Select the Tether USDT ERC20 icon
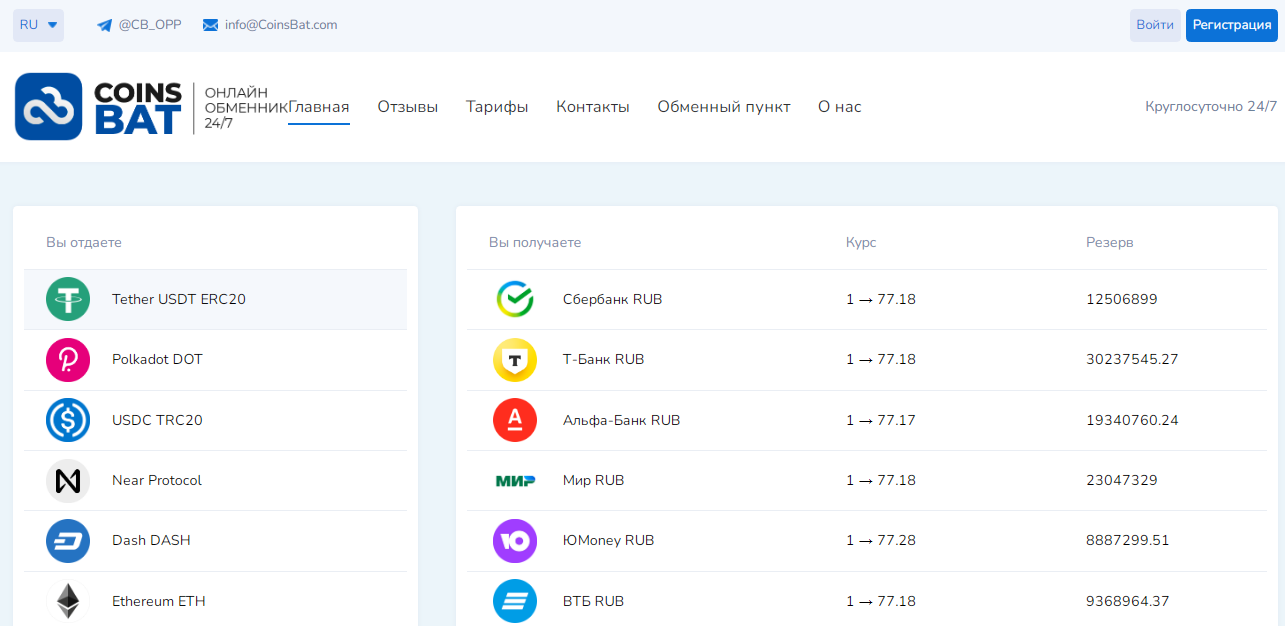The height and width of the screenshot is (626, 1285). [67, 299]
